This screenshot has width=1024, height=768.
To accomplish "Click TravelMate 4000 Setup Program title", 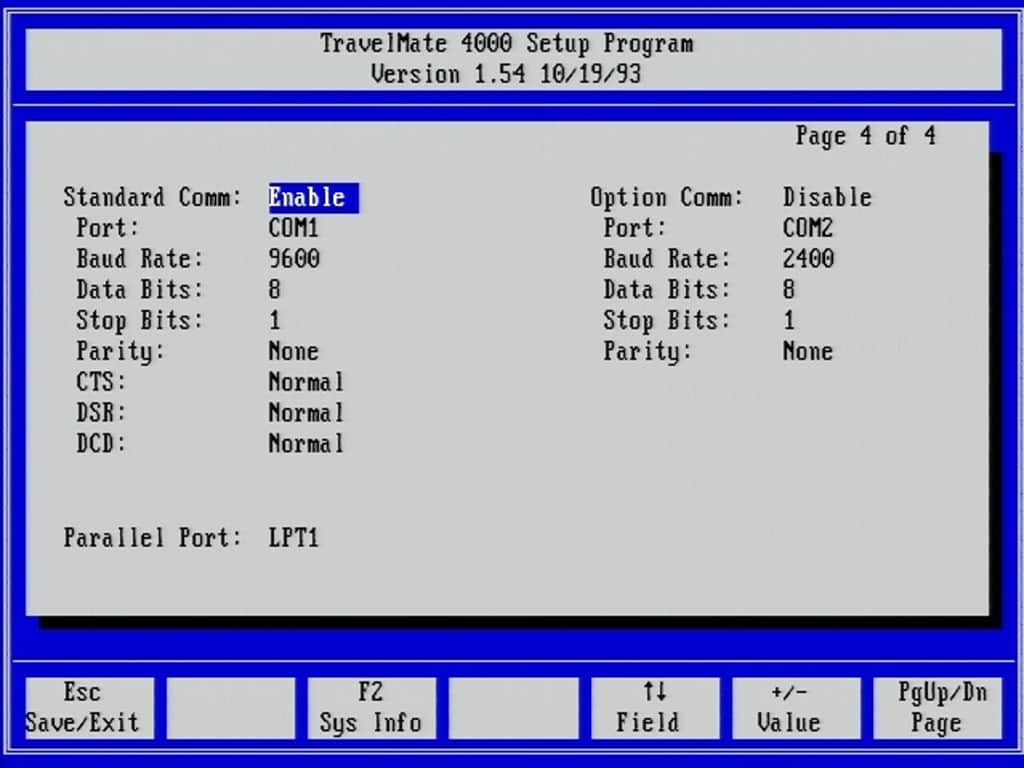I will click(507, 44).
